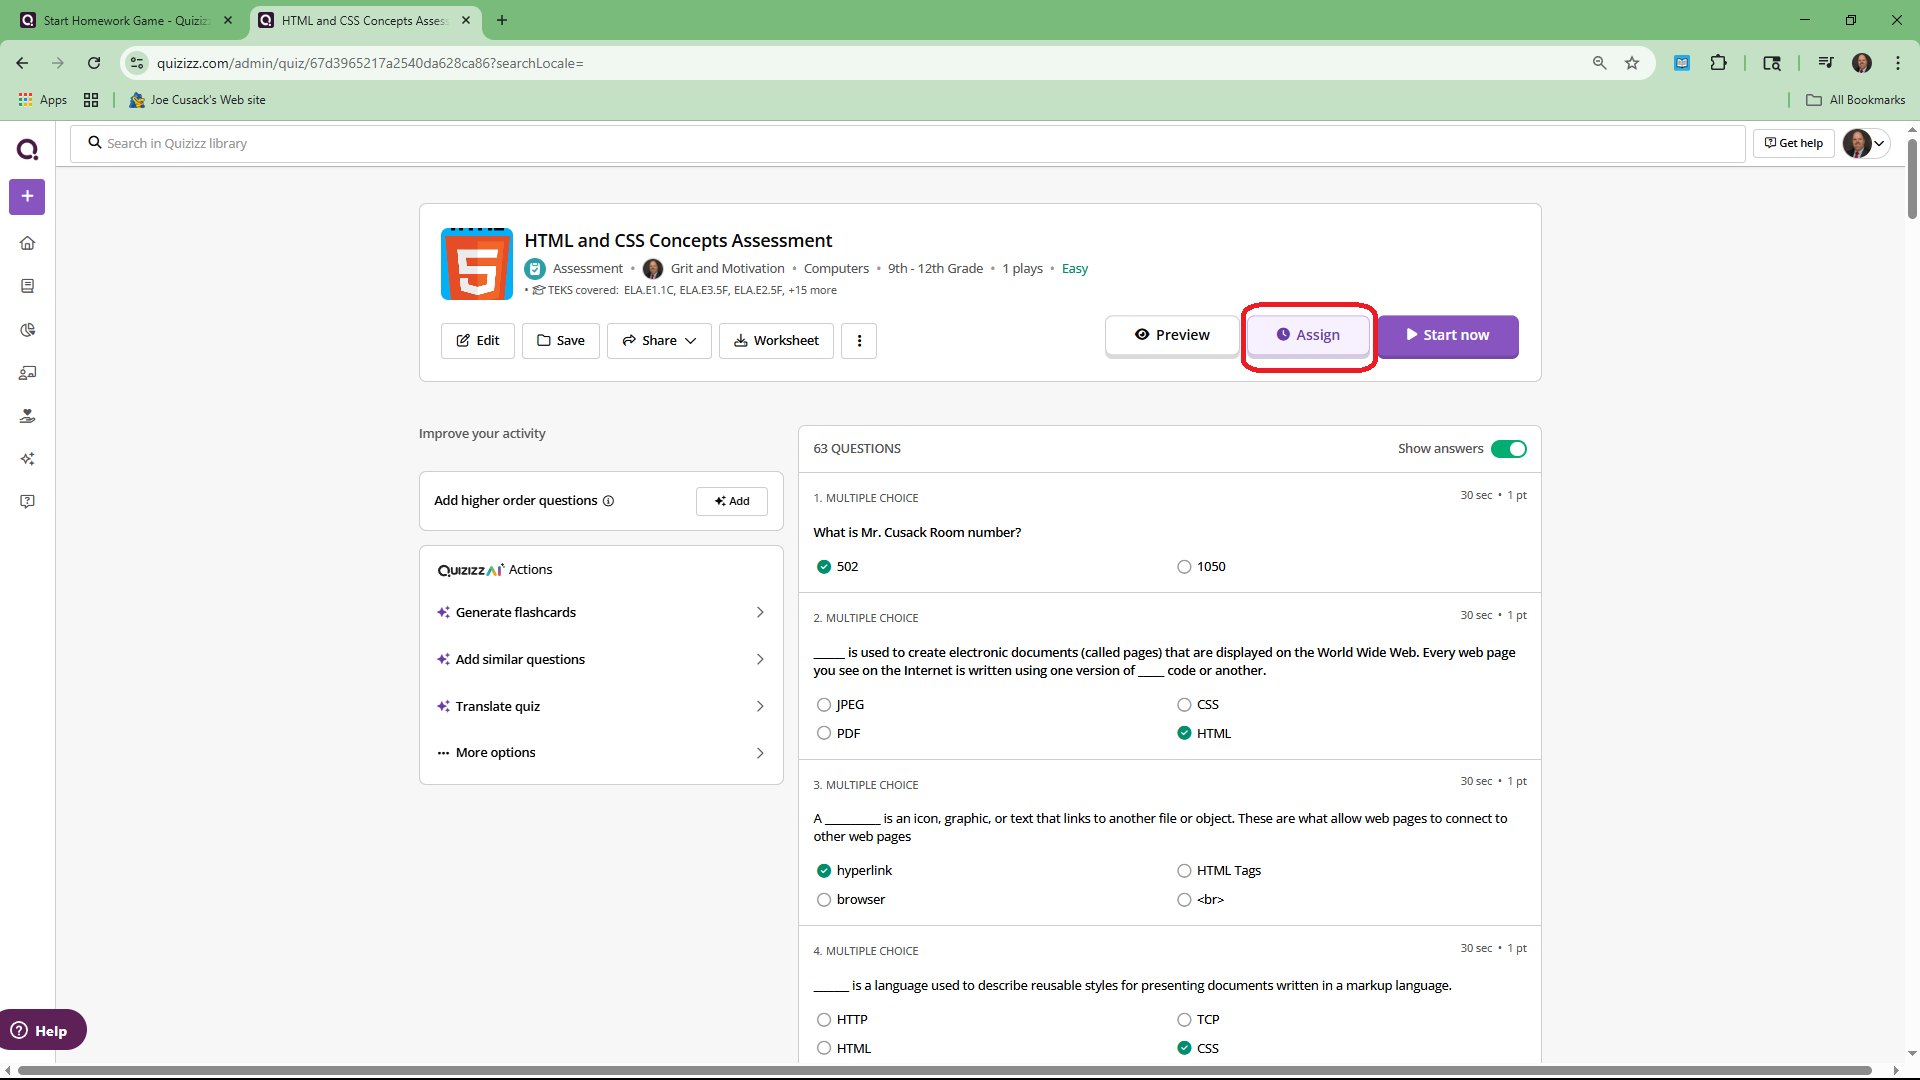This screenshot has width=1920, height=1080.
Task: Click the Quizizz AI sparkle sidebar icon
Action: click(x=27, y=459)
